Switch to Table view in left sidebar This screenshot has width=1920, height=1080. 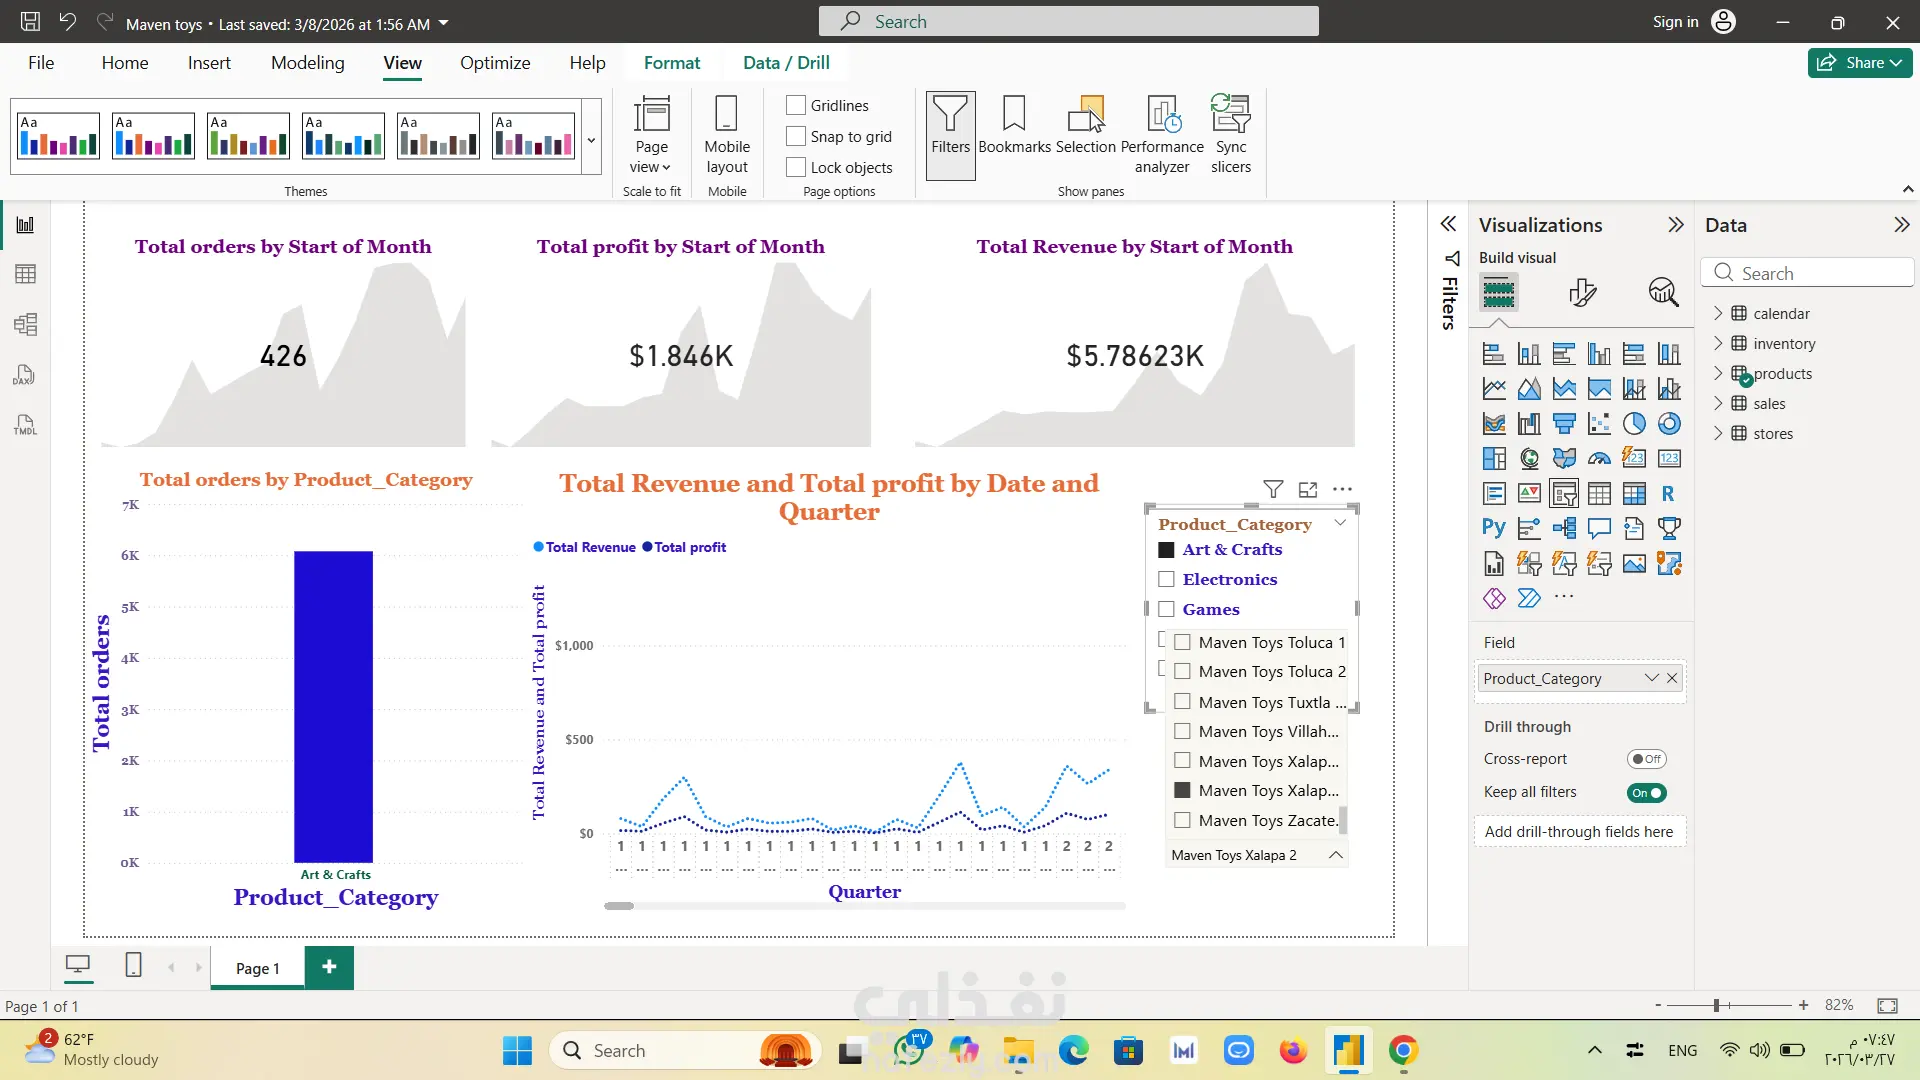pos(25,274)
